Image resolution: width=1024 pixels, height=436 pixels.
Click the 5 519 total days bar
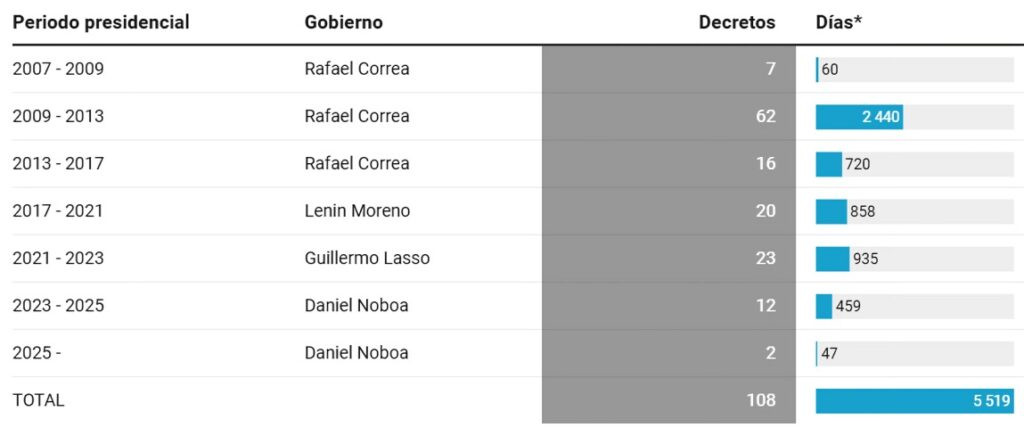click(x=914, y=401)
